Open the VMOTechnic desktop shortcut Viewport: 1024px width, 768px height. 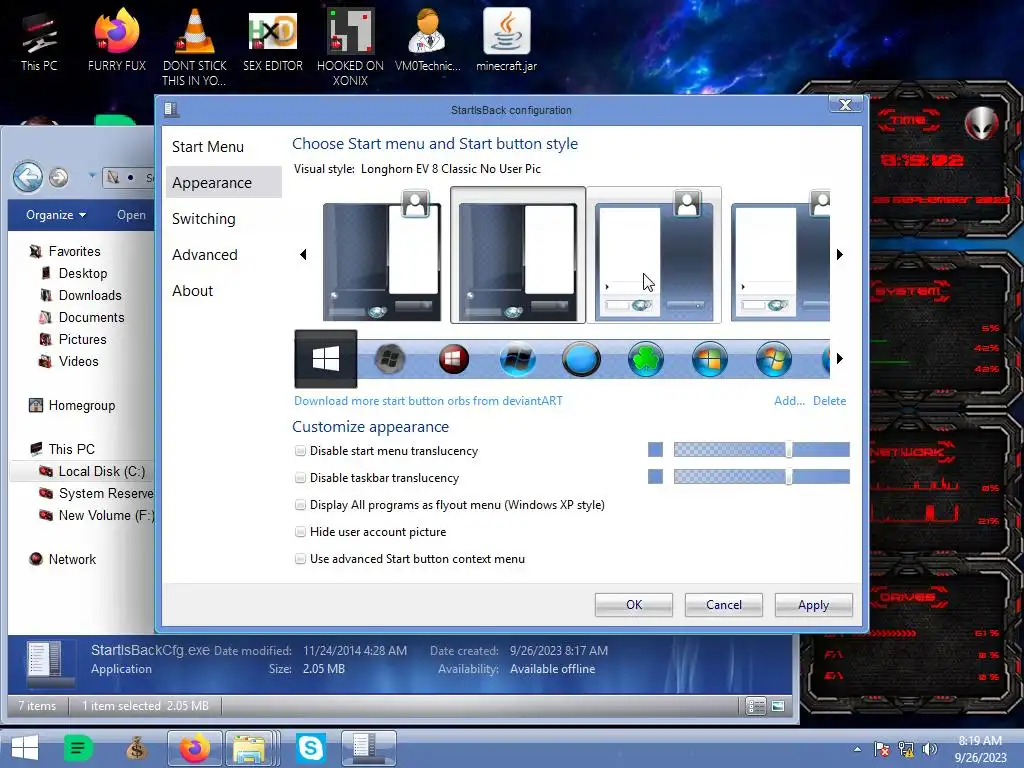(428, 40)
